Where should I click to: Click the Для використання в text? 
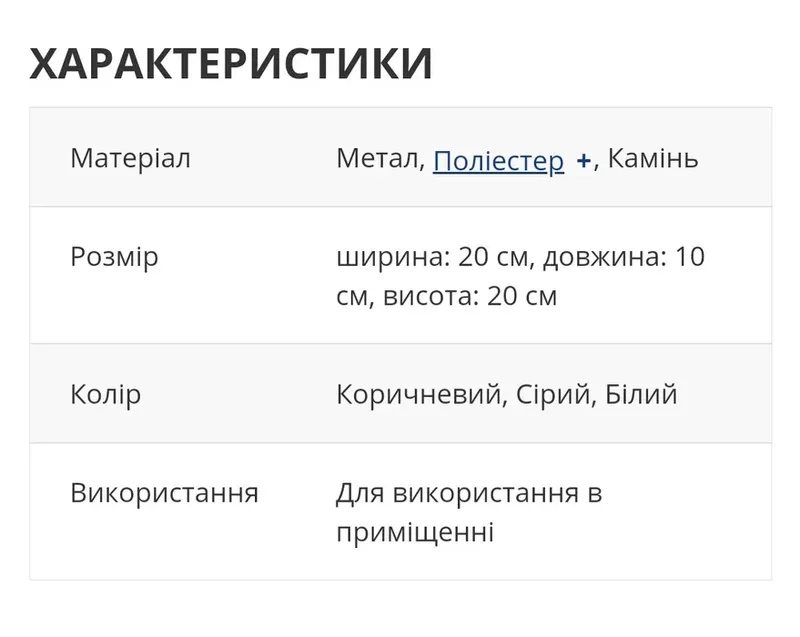(469, 493)
